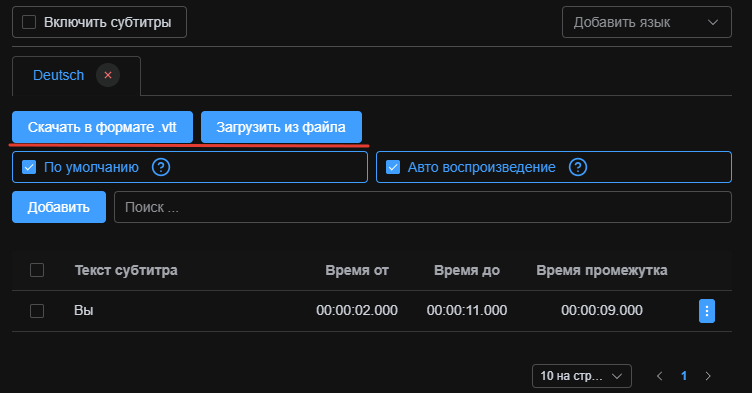This screenshot has height=393, width=752.
Task: Open help icon next to Авто воспроизведение
Action: (578, 167)
